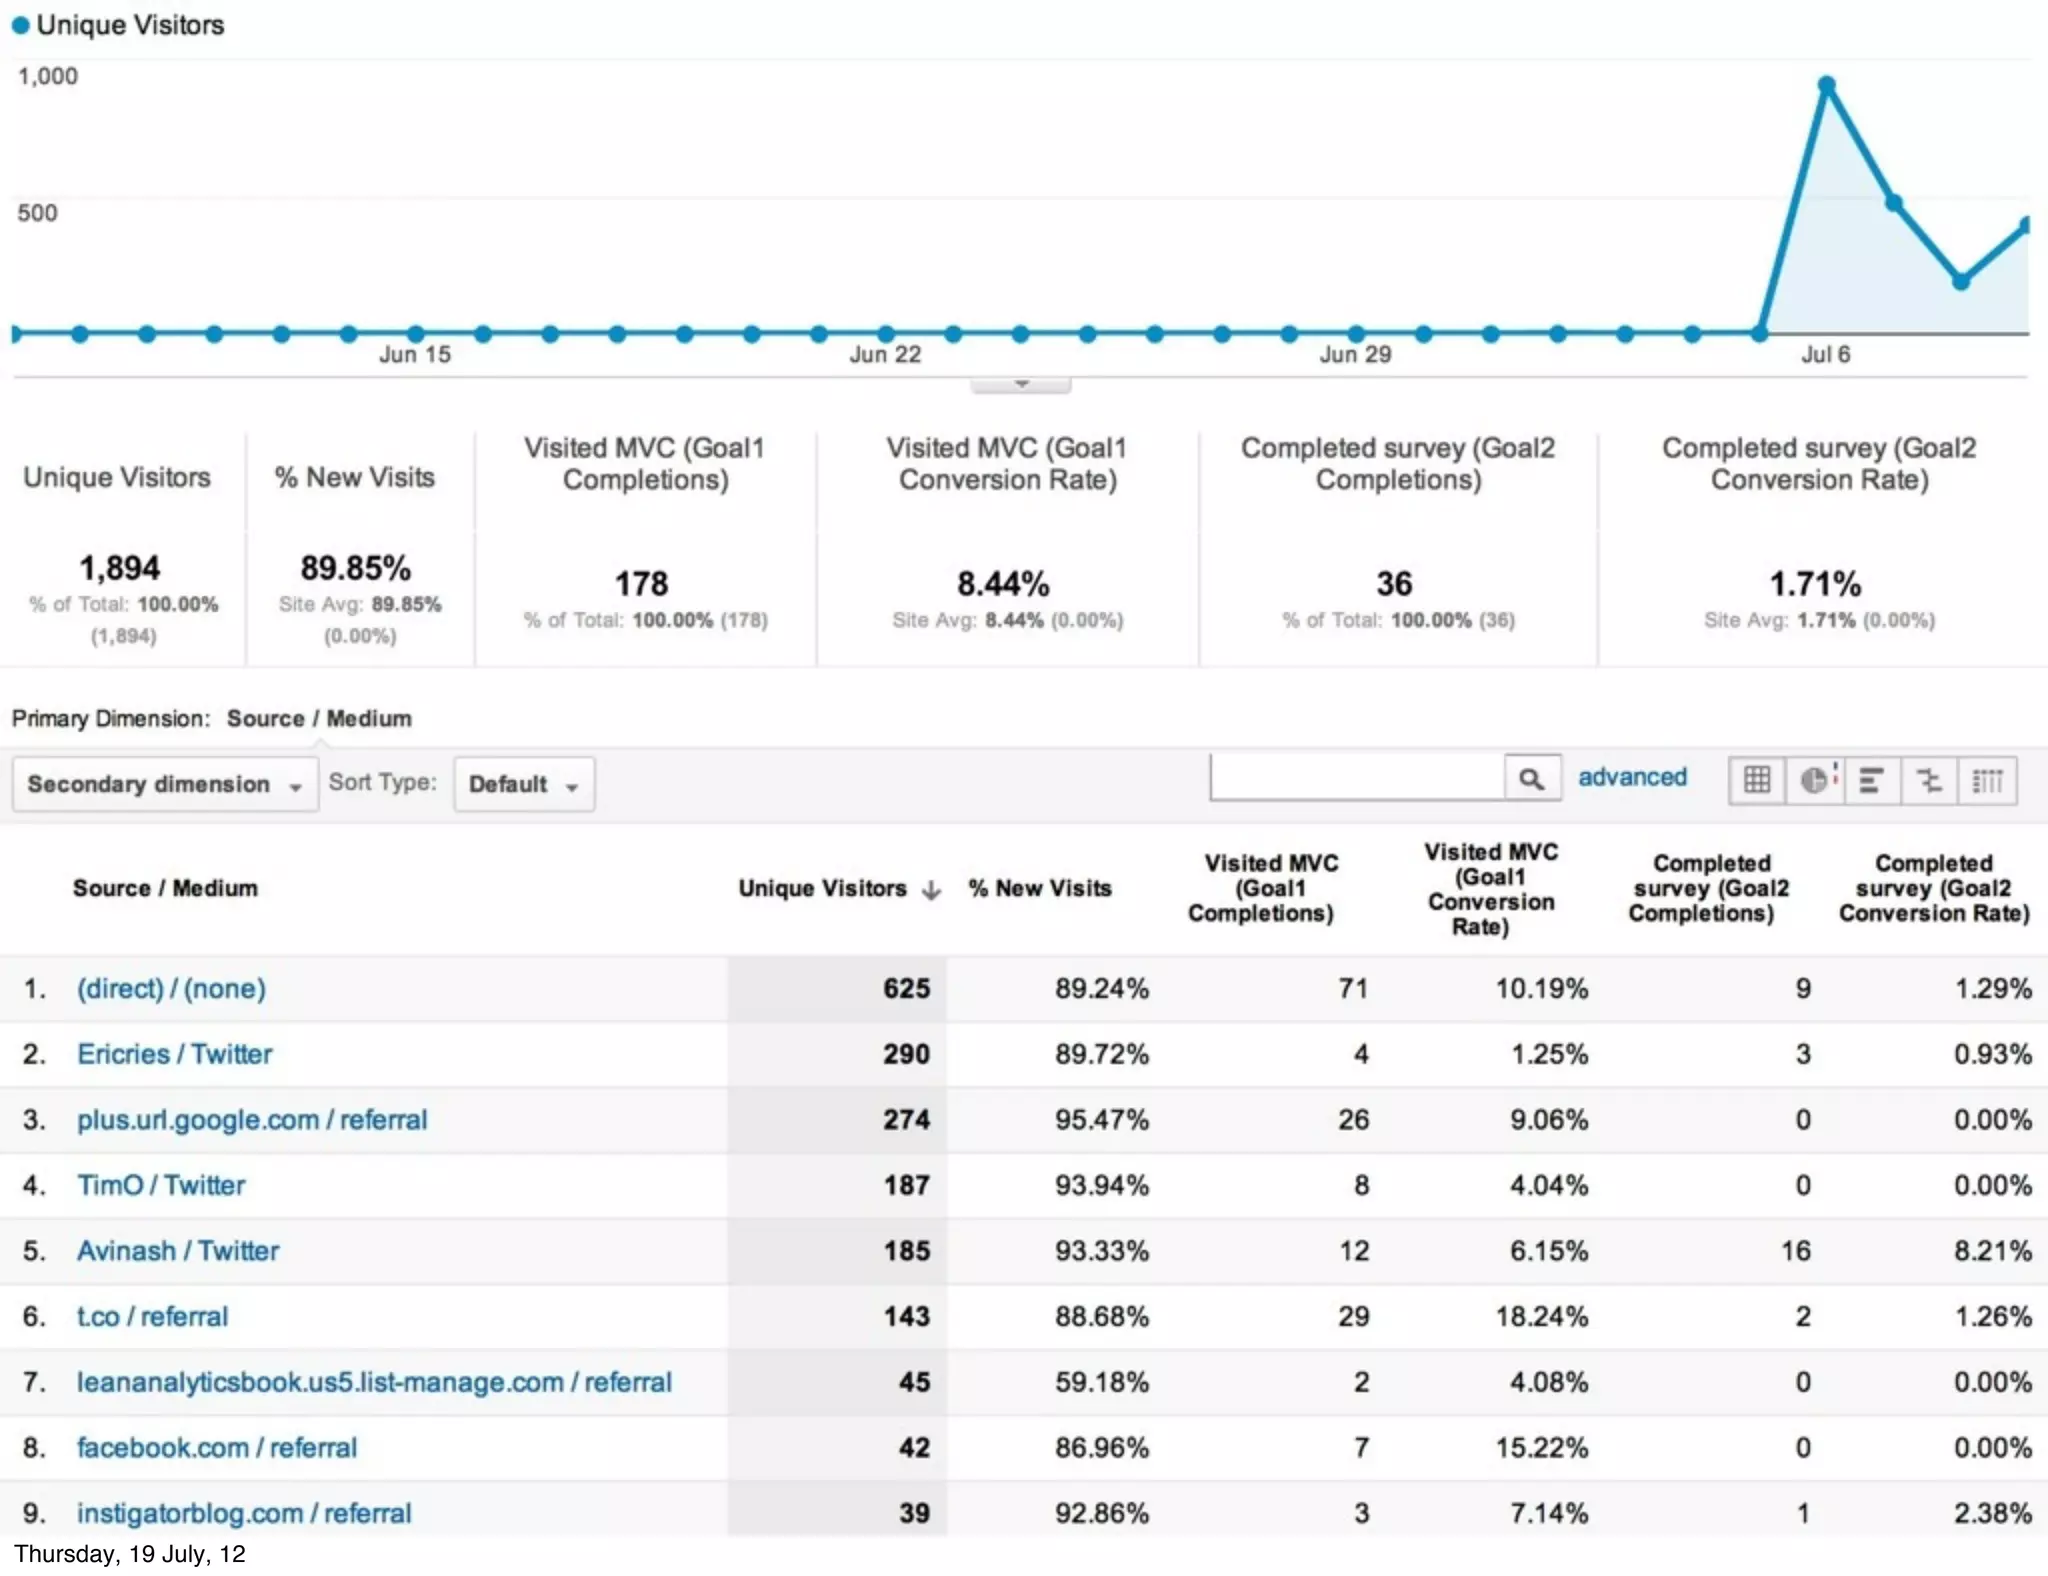Collapse chart using the handle below the graph

click(1021, 384)
